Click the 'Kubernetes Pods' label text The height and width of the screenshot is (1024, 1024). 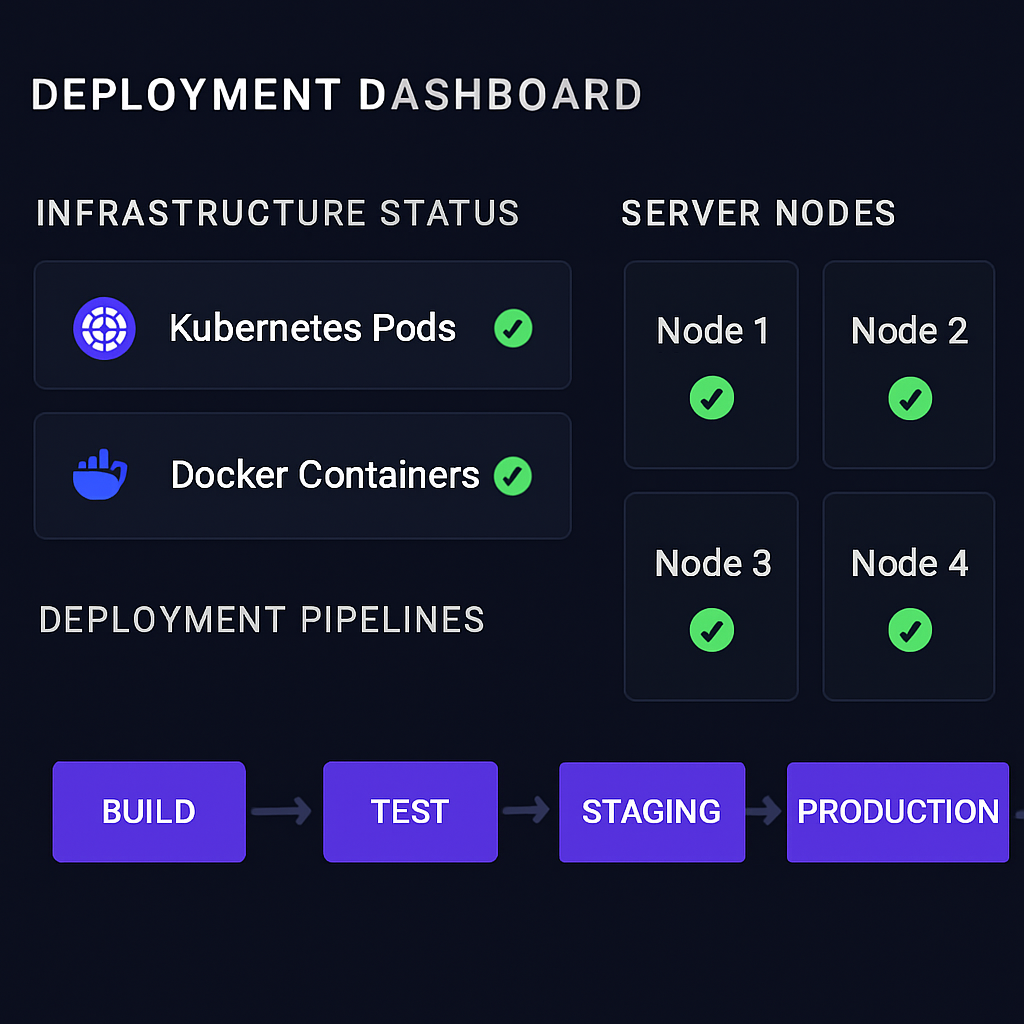[x=313, y=328]
